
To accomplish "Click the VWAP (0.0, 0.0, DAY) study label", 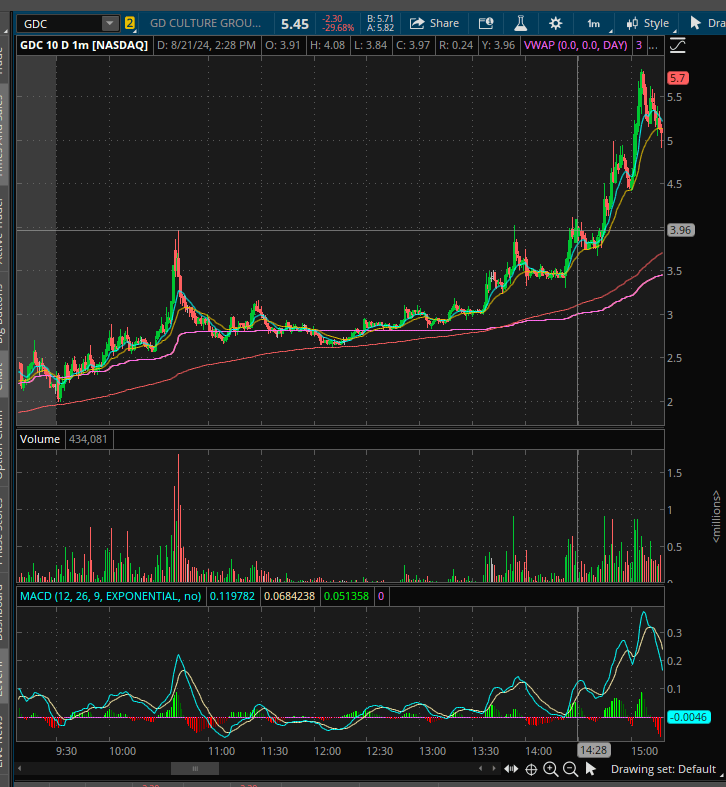I will 575,45.
